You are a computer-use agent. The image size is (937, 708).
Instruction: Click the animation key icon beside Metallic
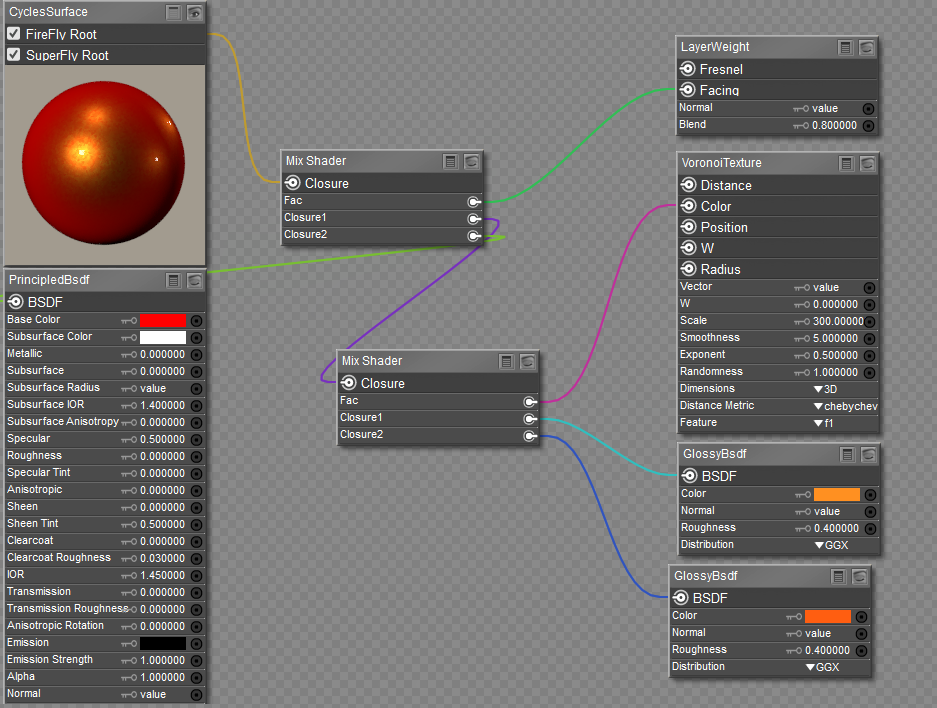click(128, 354)
